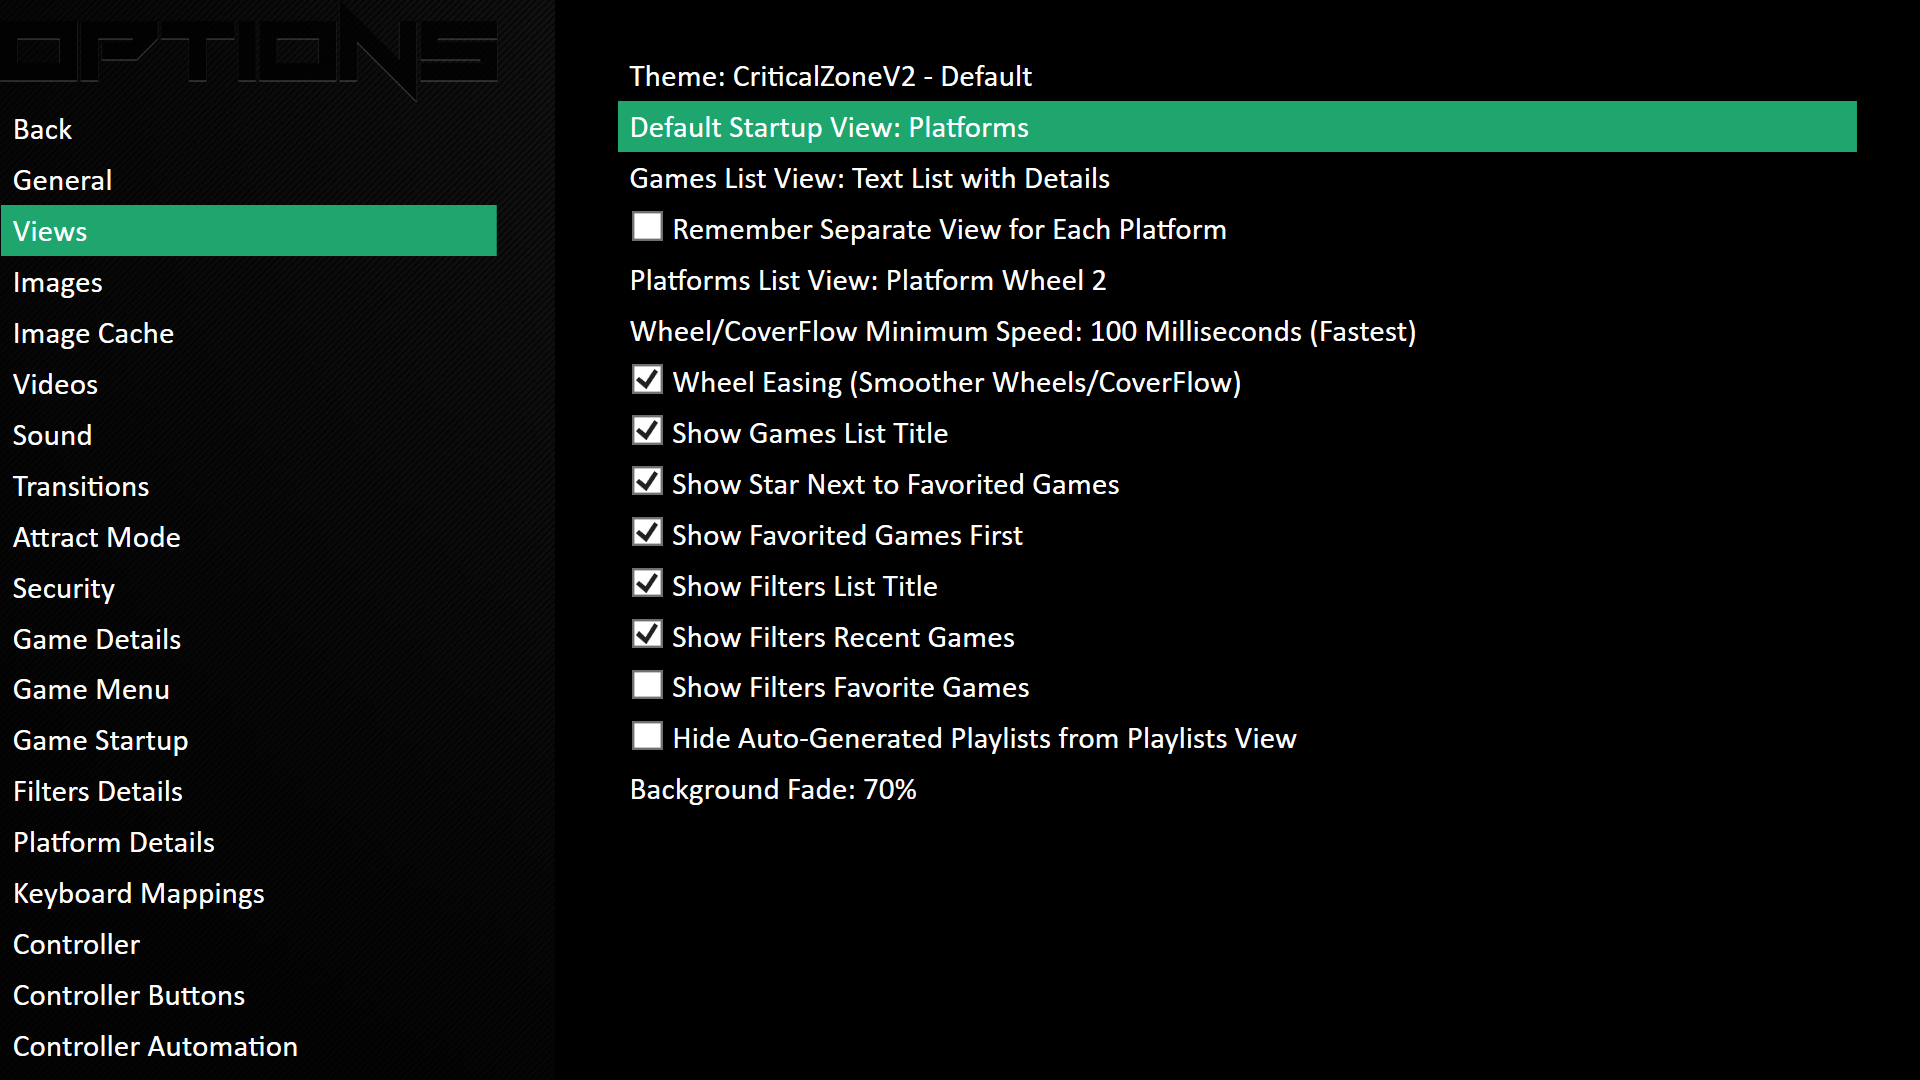Change Default Startup View Platforms setting
The height and width of the screenshot is (1080, 1920).
point(1237,127)
